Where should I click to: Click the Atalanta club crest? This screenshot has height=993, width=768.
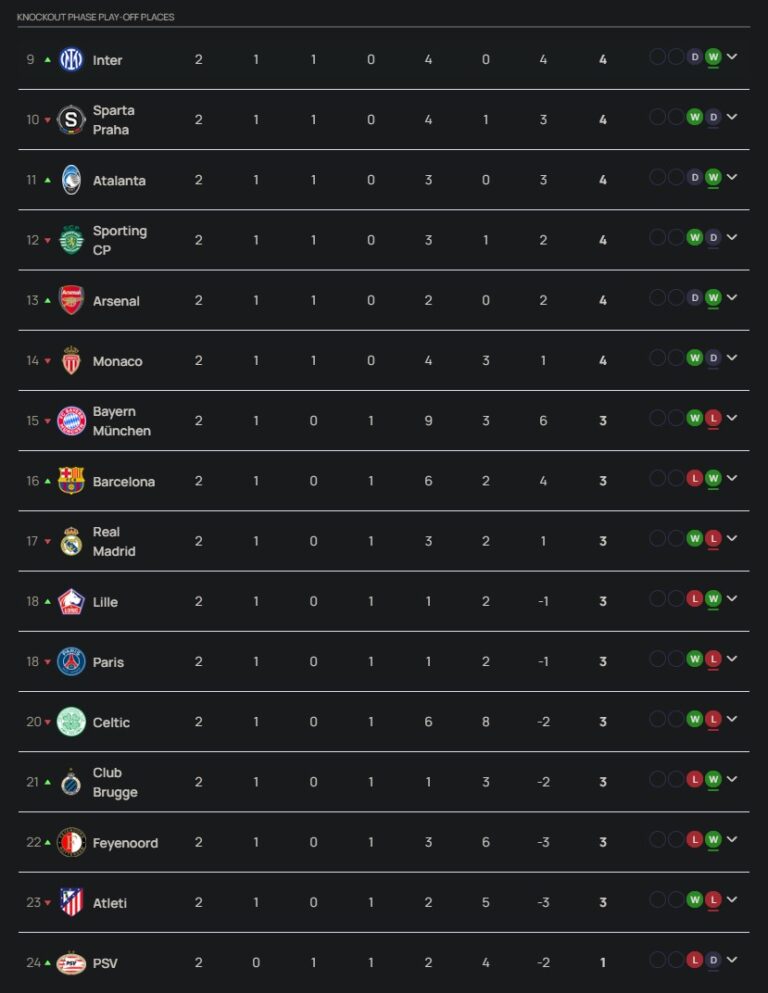pos(71,180)
